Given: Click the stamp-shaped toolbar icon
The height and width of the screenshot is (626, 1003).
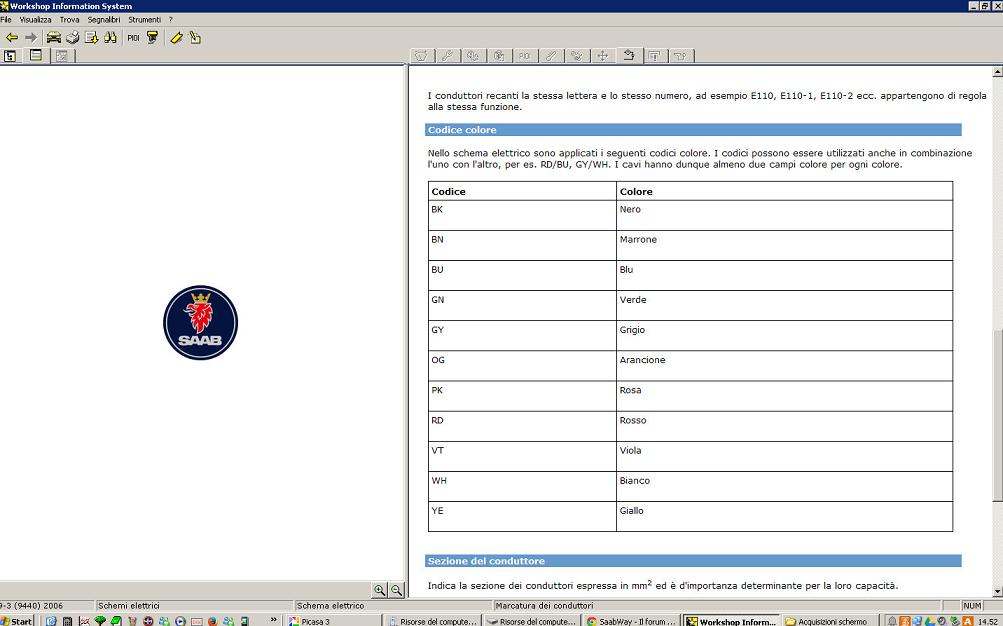Looking at the screenshot, I should [152, 38].
